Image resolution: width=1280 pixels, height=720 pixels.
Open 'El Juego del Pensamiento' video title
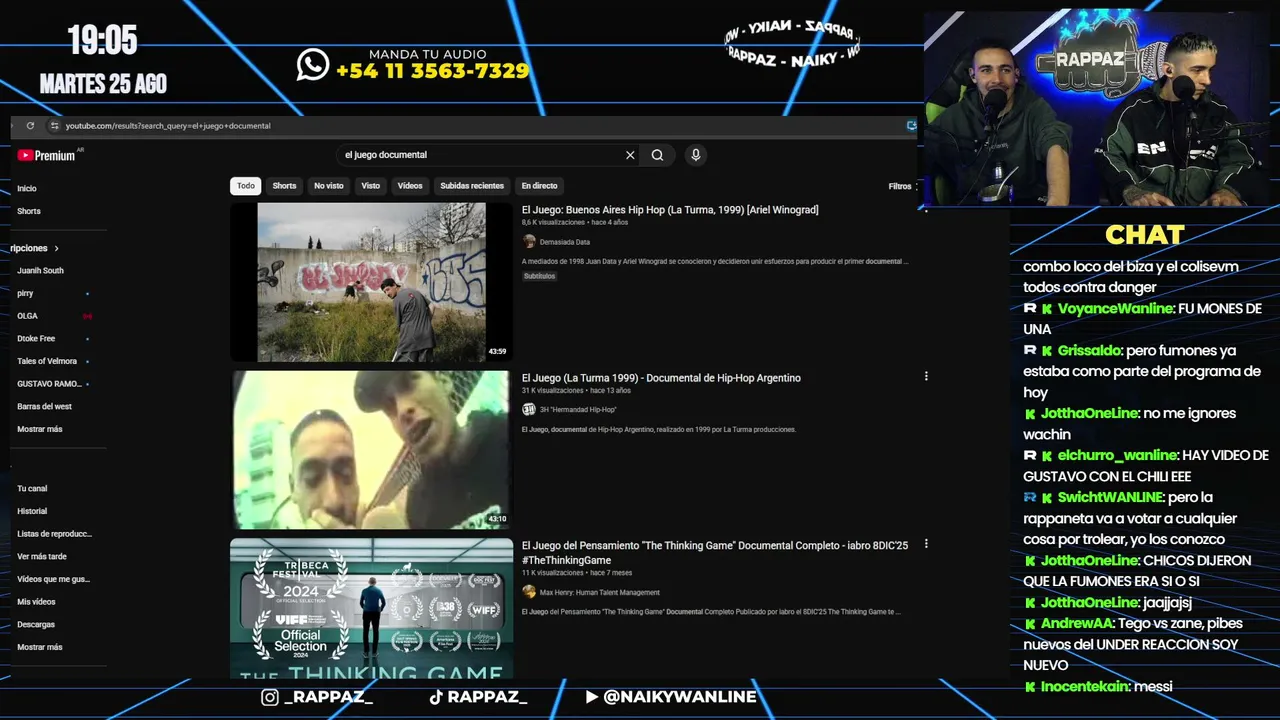point(715,552)
